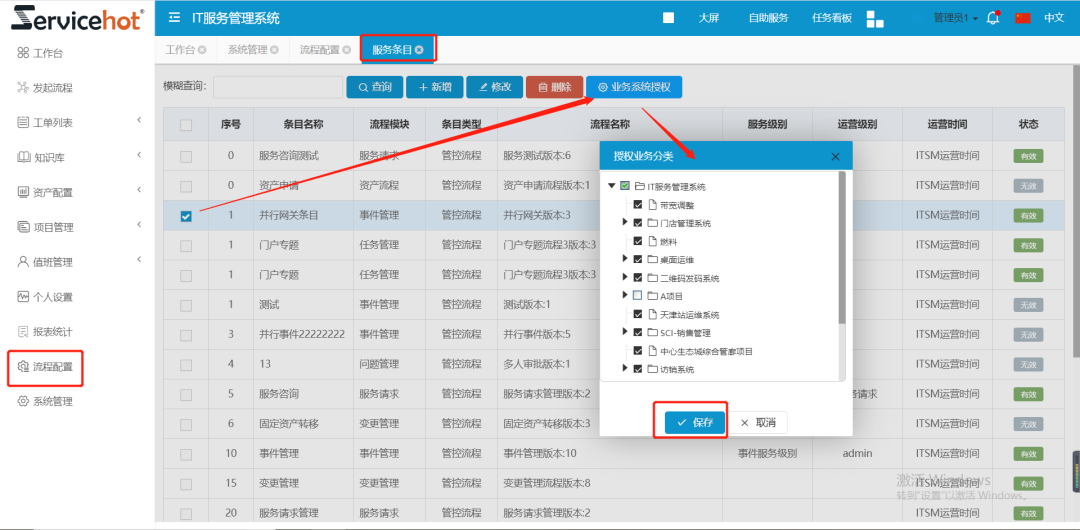Uncheck the 带宽调整 checkbox
1080x530 pixels.
tap(637, 205)
